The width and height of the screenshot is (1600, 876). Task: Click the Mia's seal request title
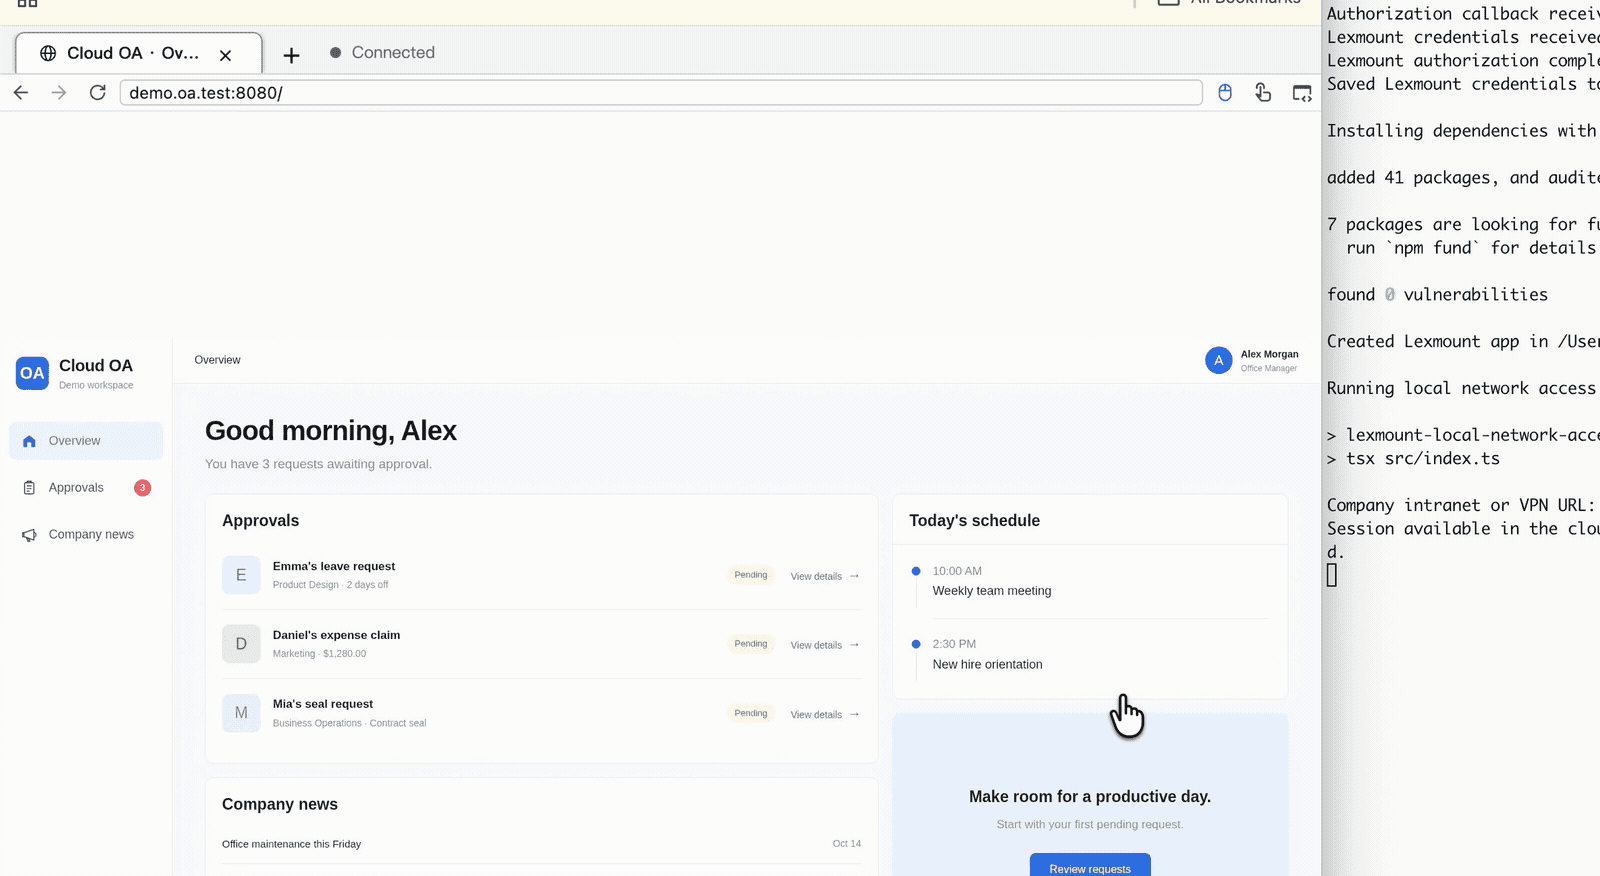pos(323,704)
